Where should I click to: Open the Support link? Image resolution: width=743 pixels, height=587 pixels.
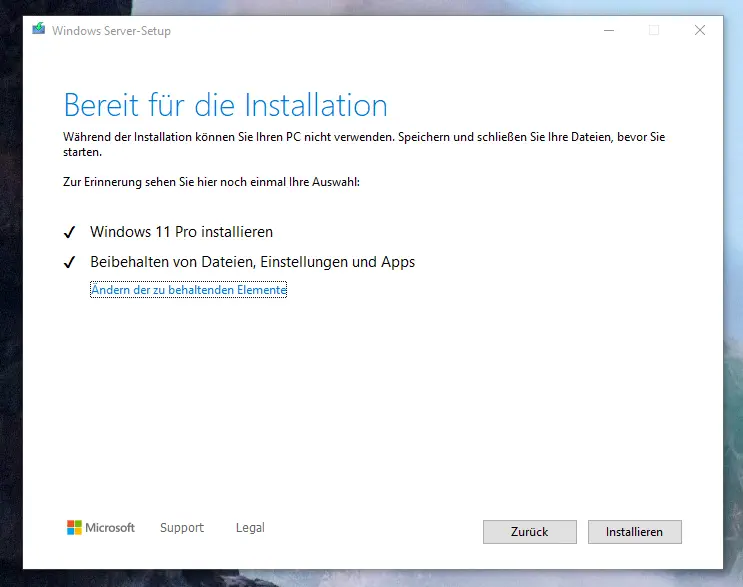tap(182, 527)
